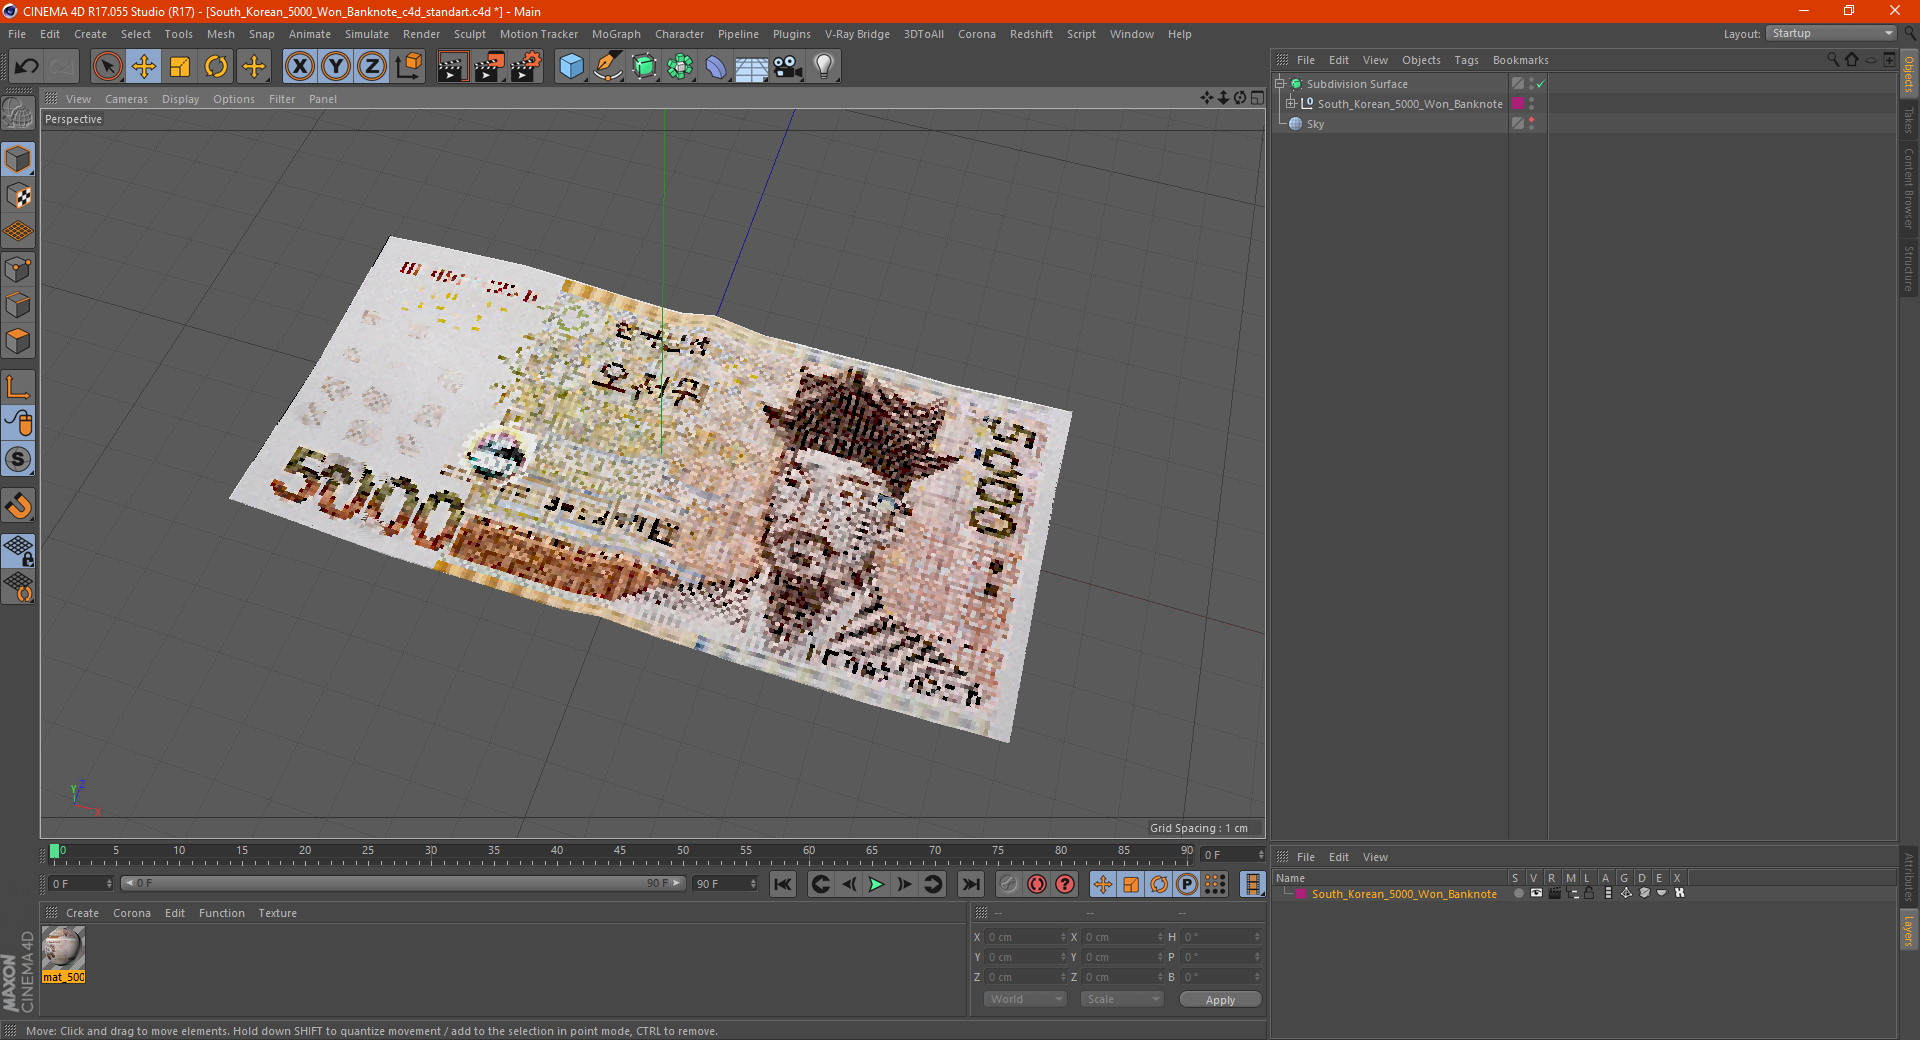Add Subdivision Surface generator icon

pos(644,67)
